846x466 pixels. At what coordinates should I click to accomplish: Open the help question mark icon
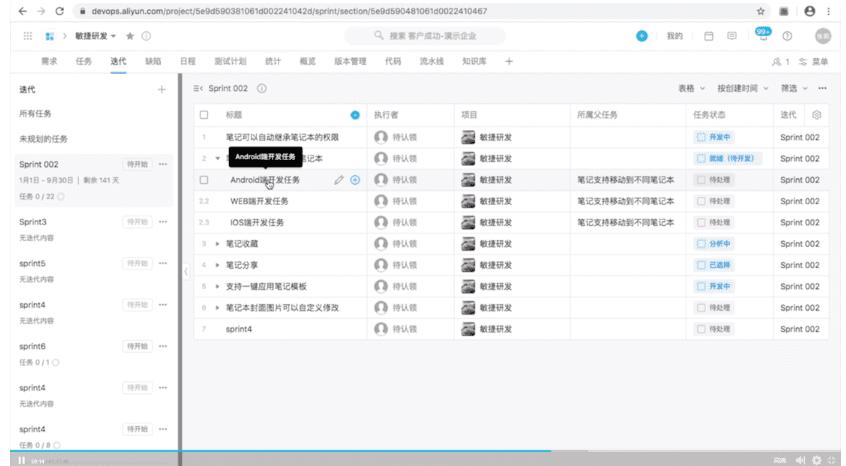pyautogui.click(x=787, y=36)
